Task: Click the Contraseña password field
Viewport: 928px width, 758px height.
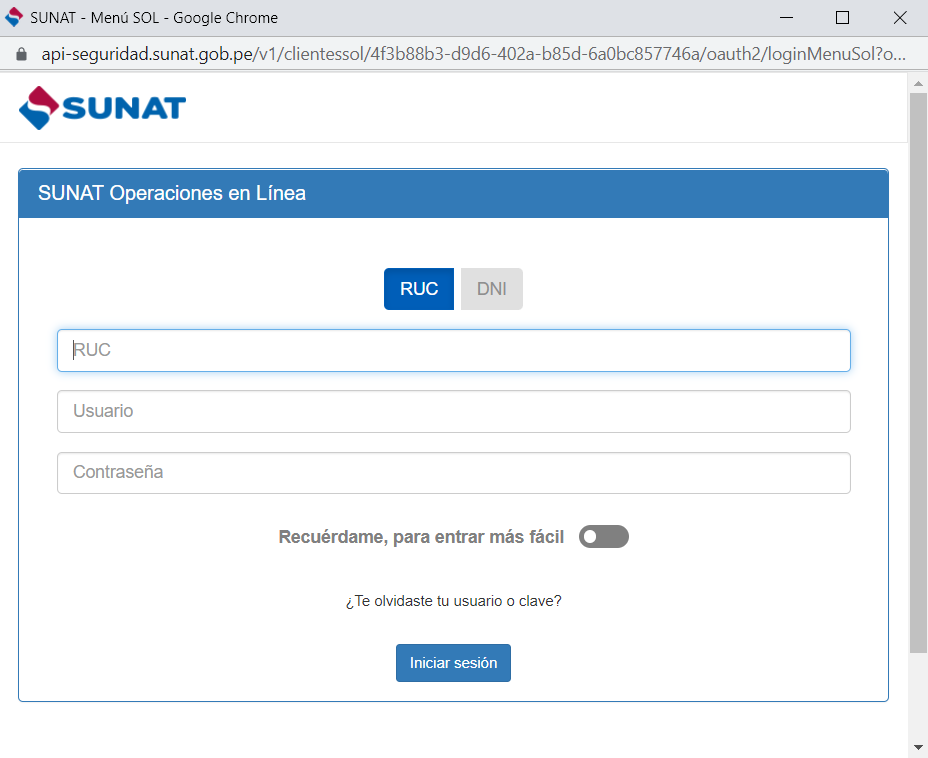Action: point(453,473)
